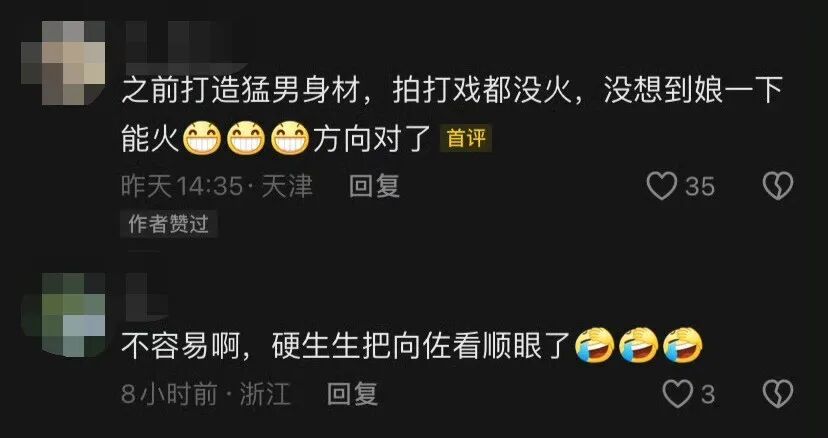
Task: Click the 作者赞过 tag
Action: pos(168,225)
